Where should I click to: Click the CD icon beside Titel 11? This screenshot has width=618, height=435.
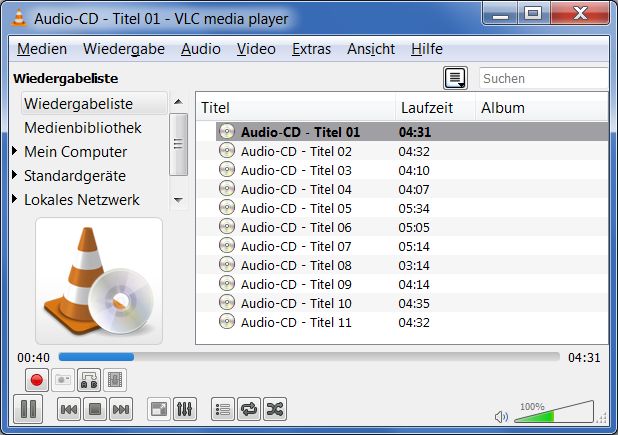click(227, 321)
